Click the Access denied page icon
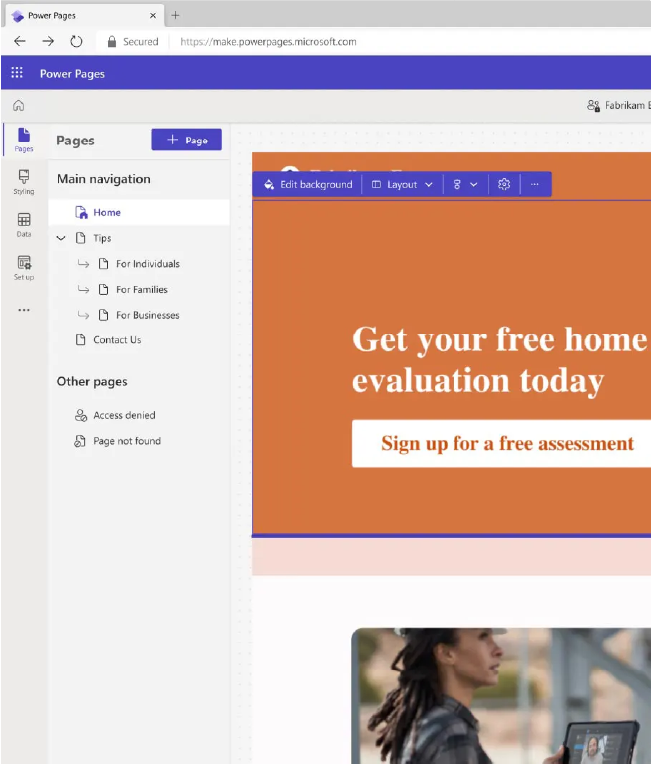 click(81, 415)
